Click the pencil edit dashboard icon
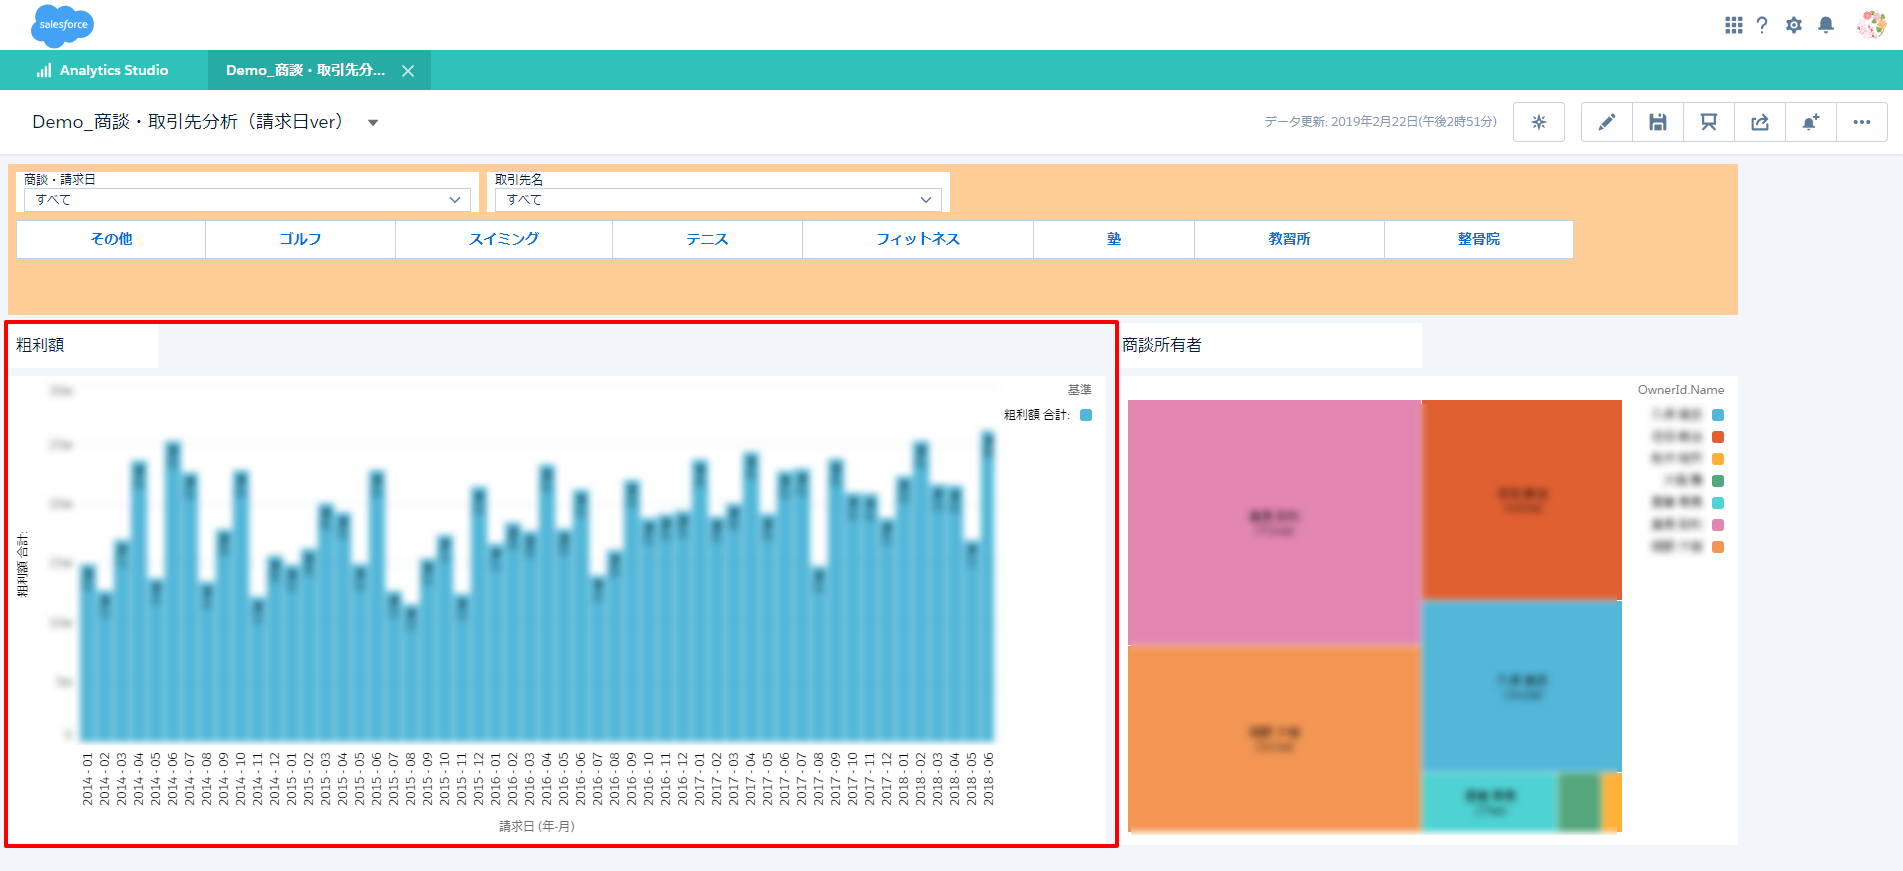The width and height of the screenshot is (1903, 871). click(1606, 122)
